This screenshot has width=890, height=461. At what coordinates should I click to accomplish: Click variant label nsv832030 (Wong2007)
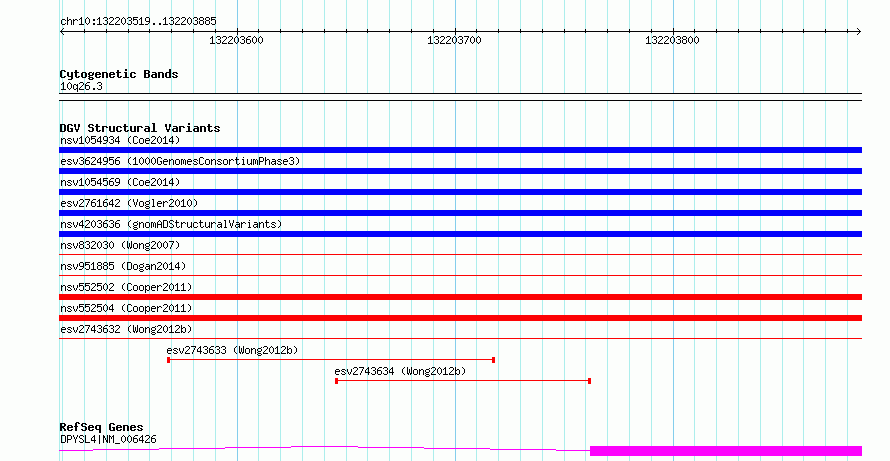(120, 245)
